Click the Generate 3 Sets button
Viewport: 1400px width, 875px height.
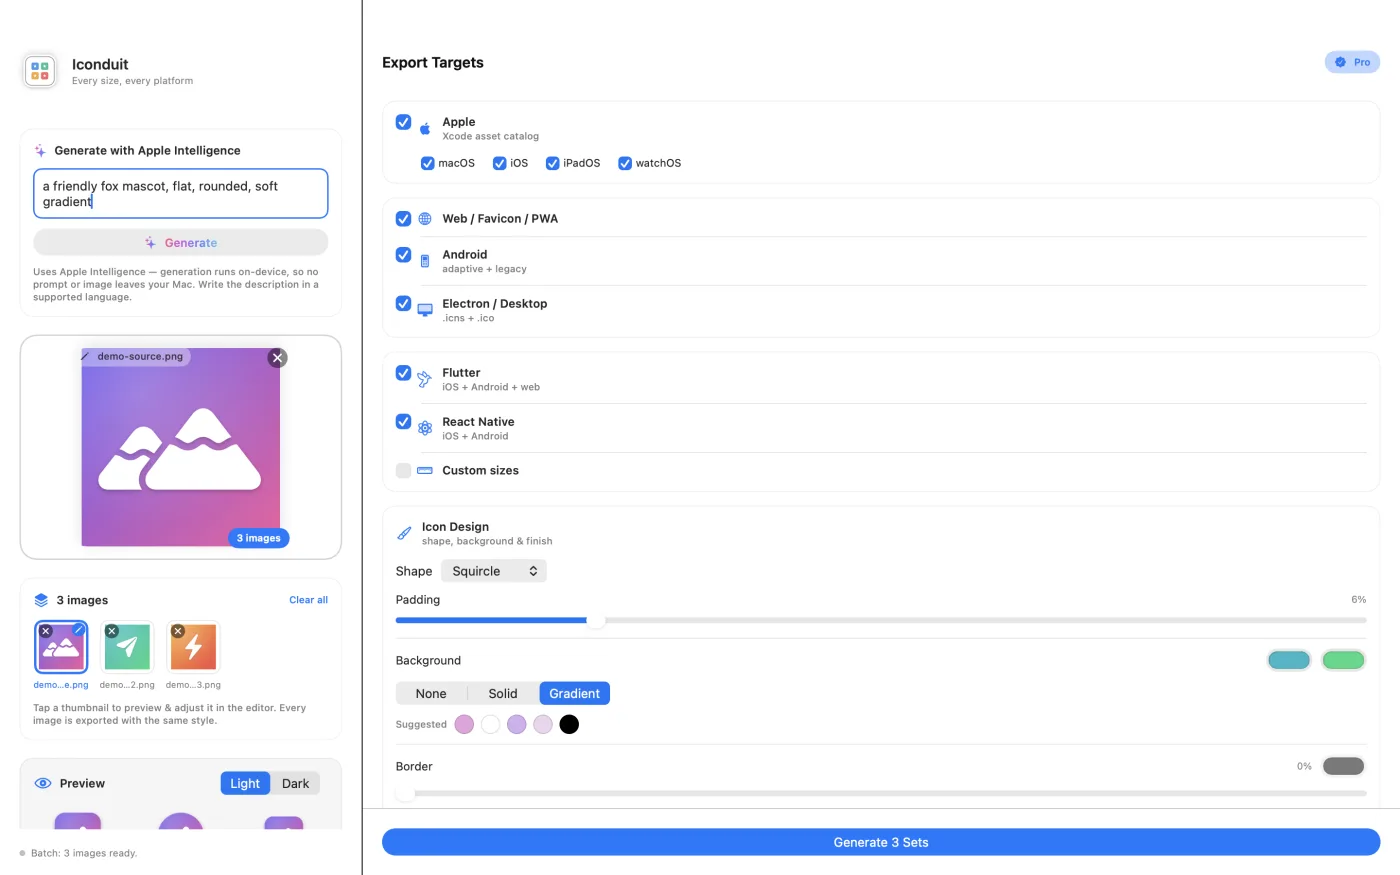click(x=881, y=842)
